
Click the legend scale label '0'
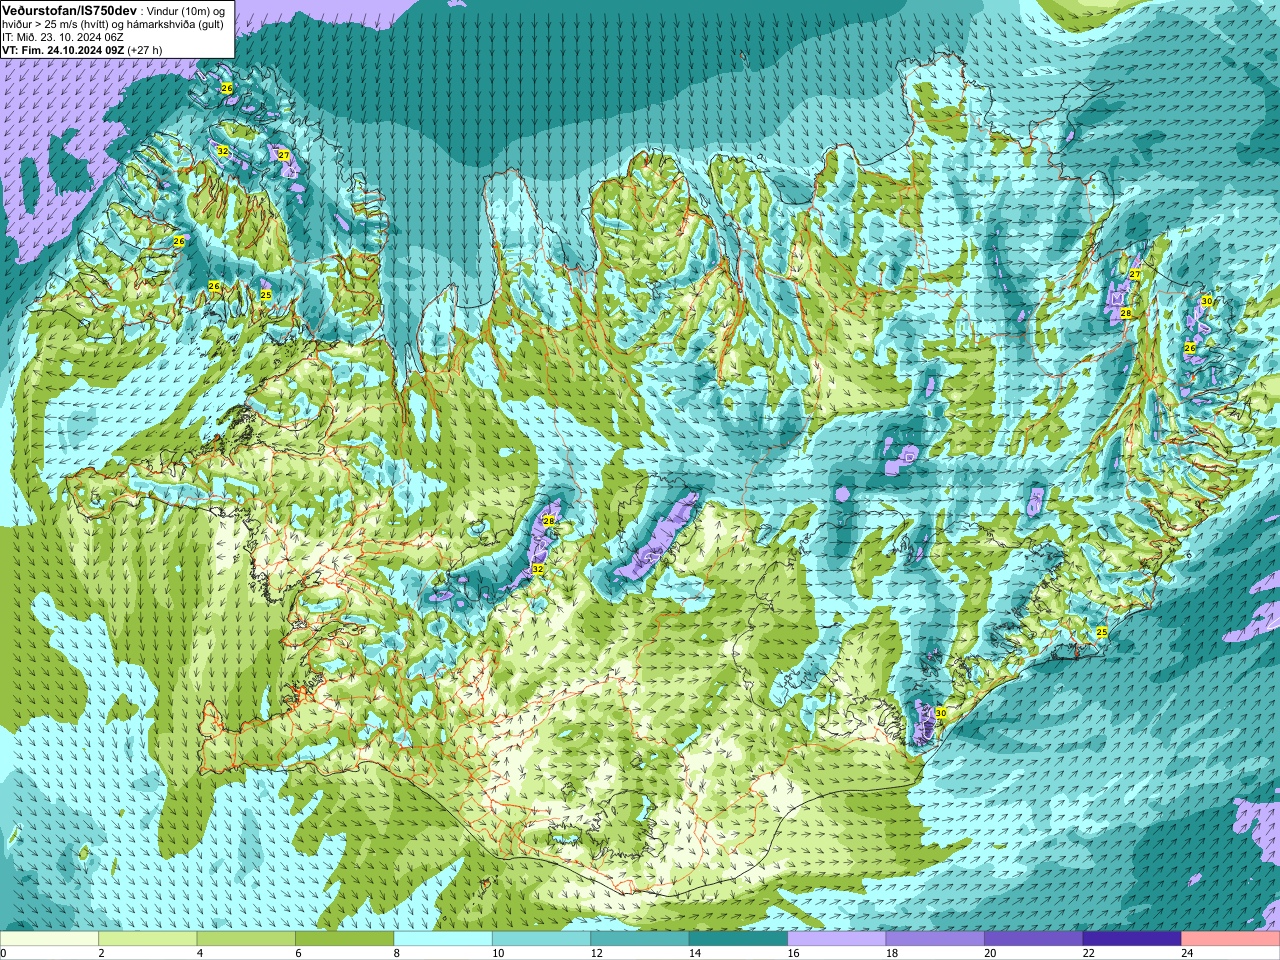4,953
